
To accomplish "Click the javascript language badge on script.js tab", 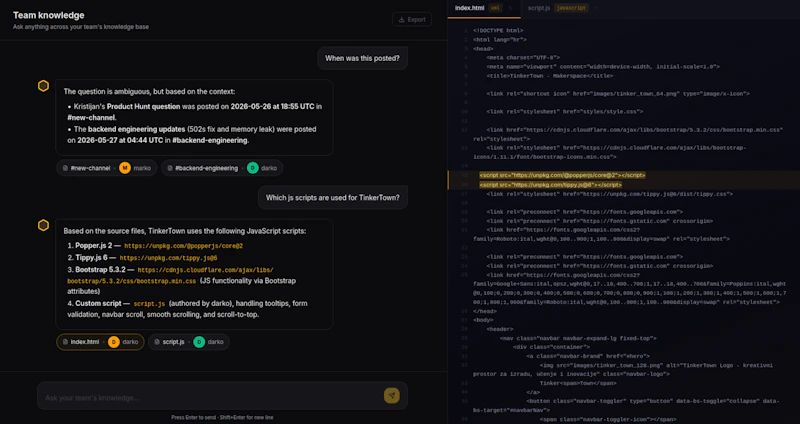I will 571,8.
